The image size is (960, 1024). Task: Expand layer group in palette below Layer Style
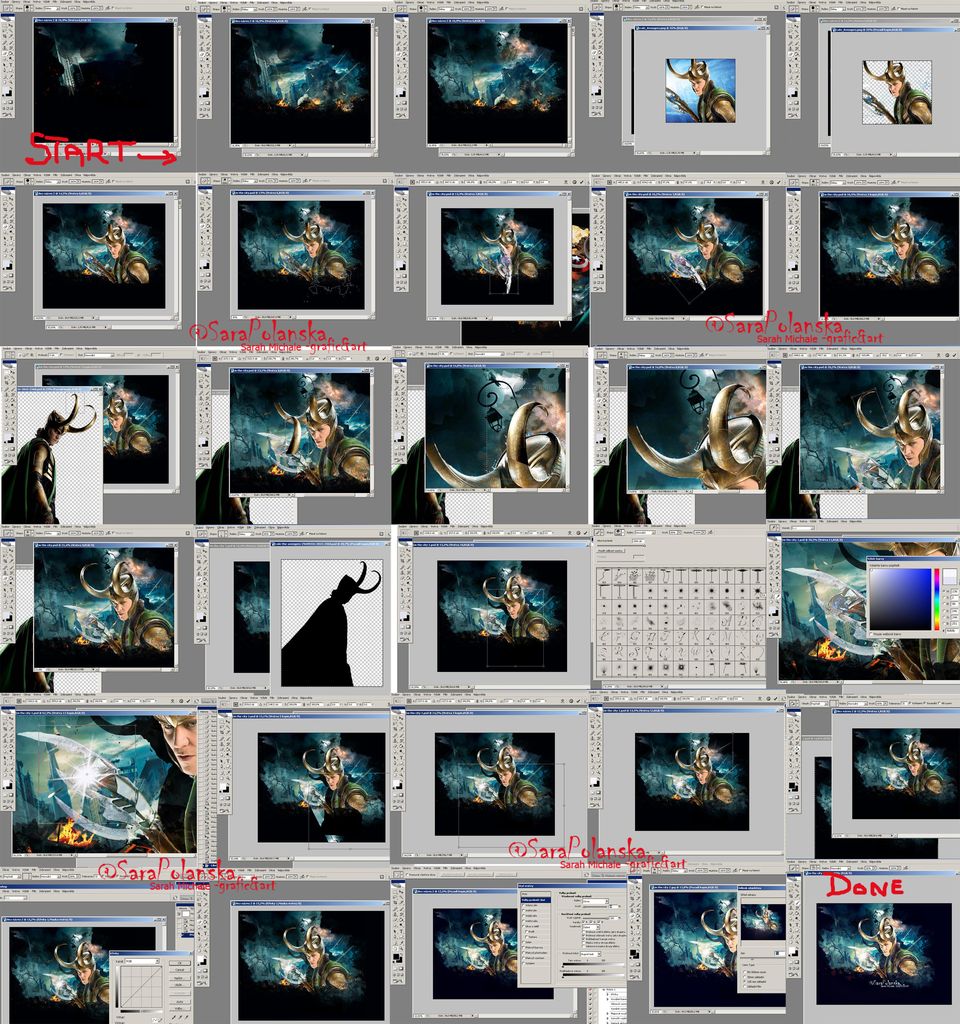pyautogui.click(x=604, y=989)
